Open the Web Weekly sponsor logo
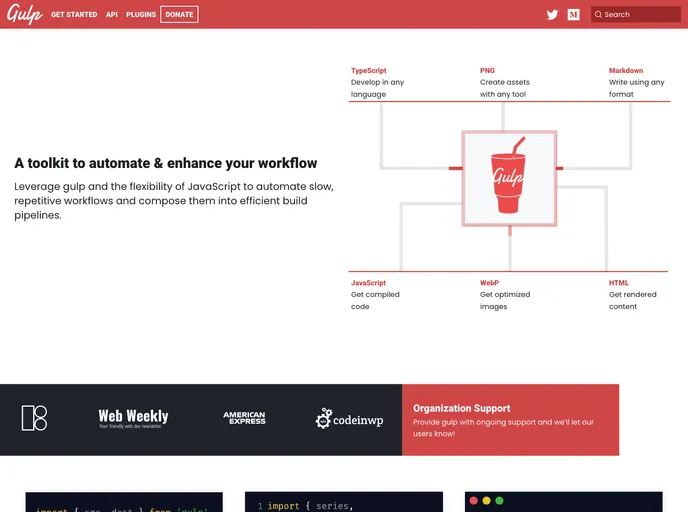Viewport: 688px width, 512px height. coord(133,418)
